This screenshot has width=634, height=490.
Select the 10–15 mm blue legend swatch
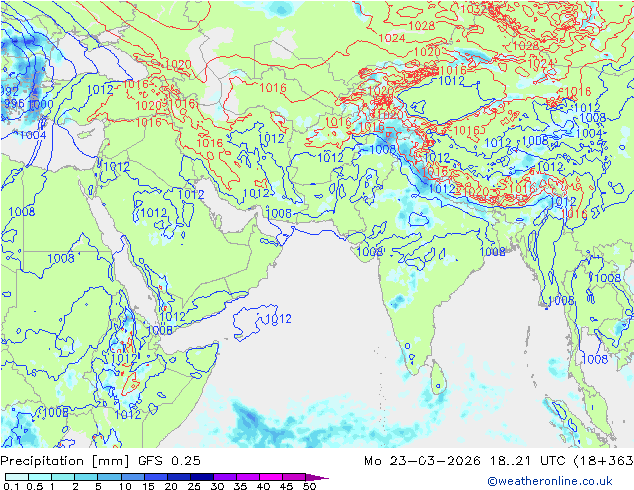click(x=133, y=477)
